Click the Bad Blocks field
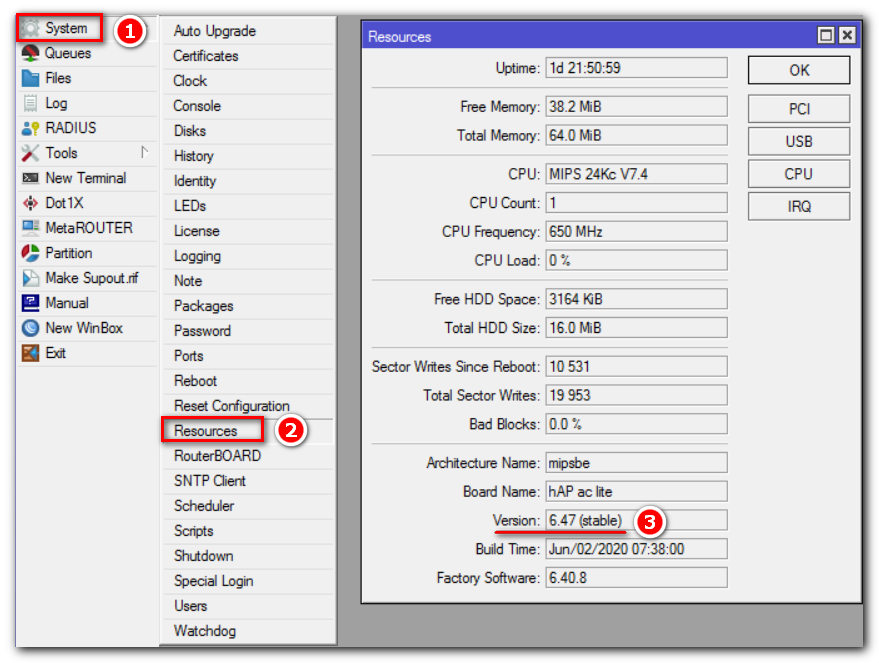This screenshot has width=879, height=663. pos(636,424)
